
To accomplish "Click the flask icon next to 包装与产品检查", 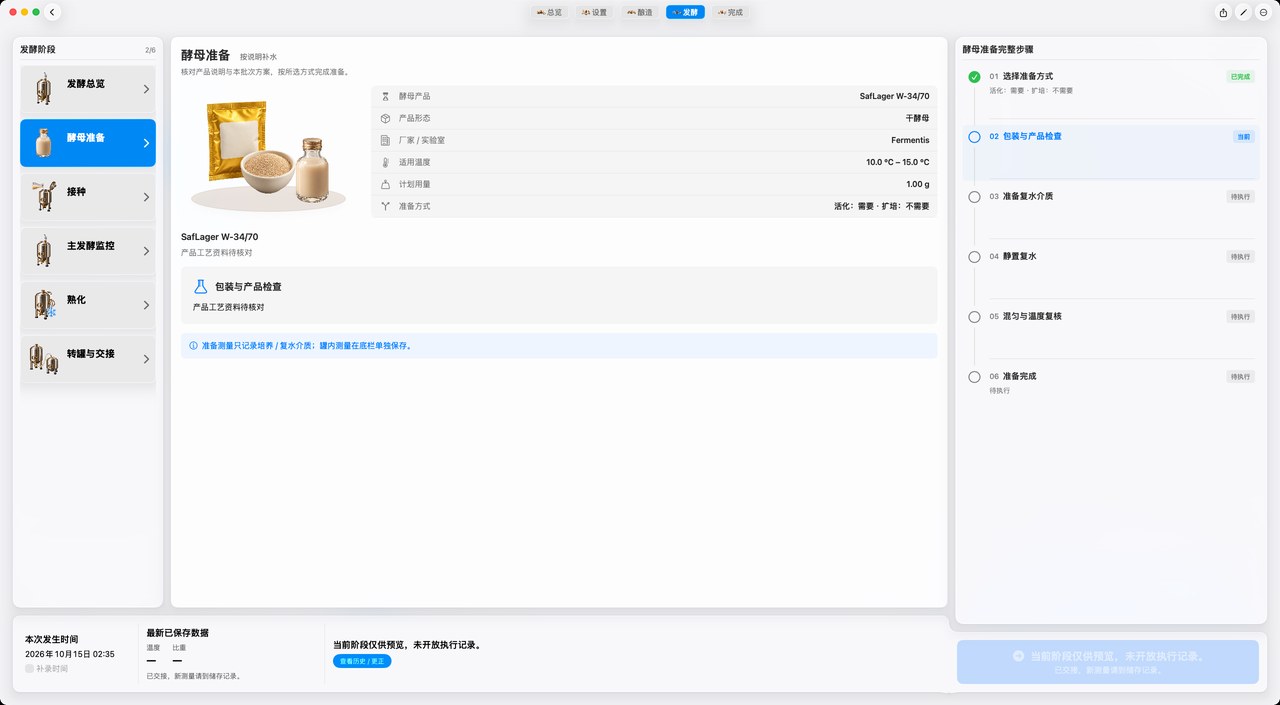I will 201,286.
